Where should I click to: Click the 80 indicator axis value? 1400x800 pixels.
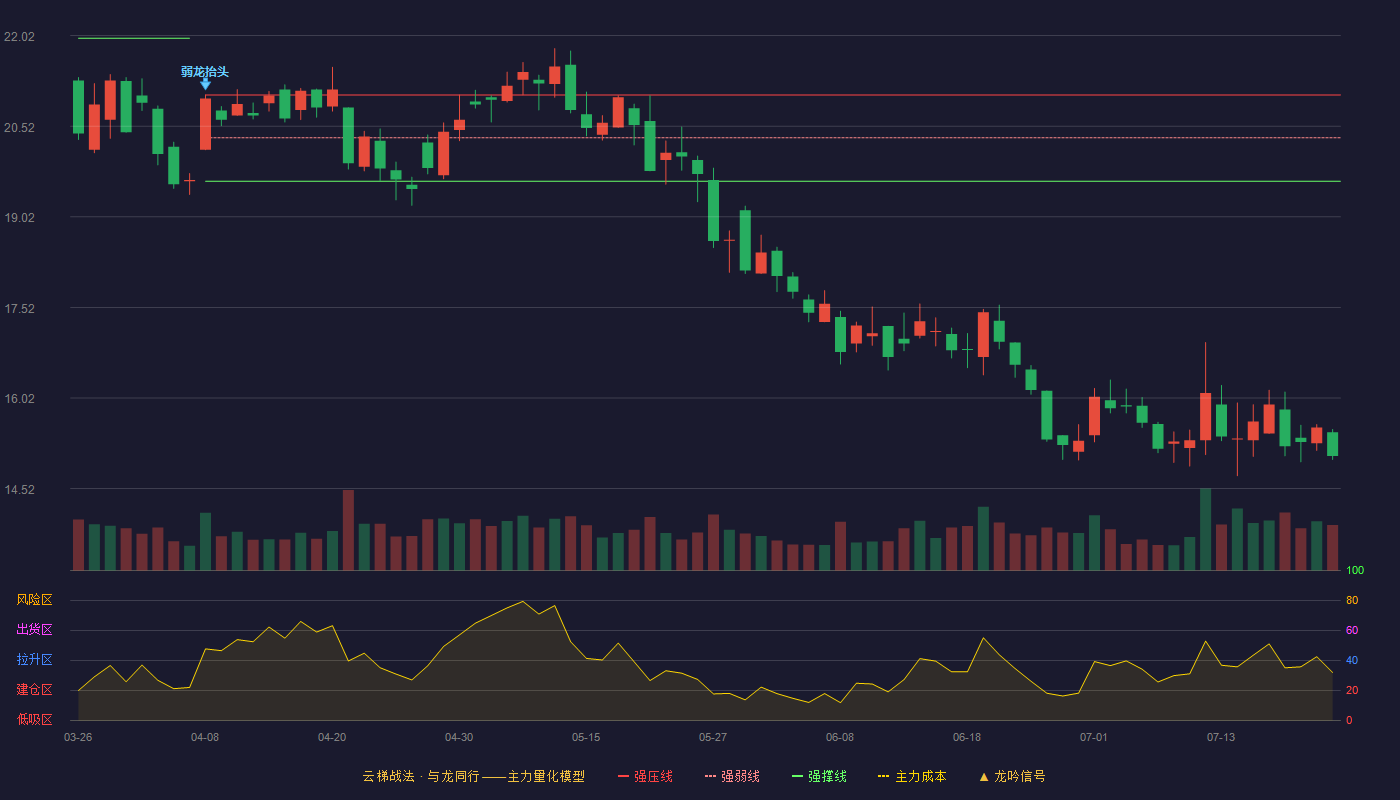tap(1352, 600)
